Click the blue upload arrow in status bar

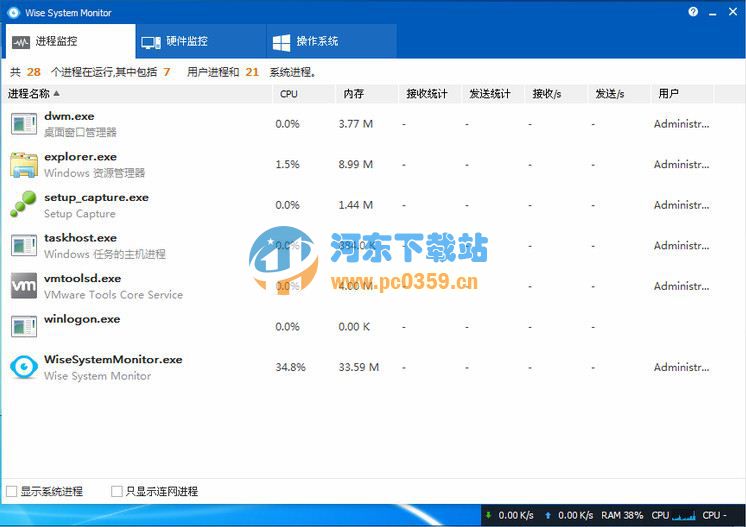click(548, 515)
